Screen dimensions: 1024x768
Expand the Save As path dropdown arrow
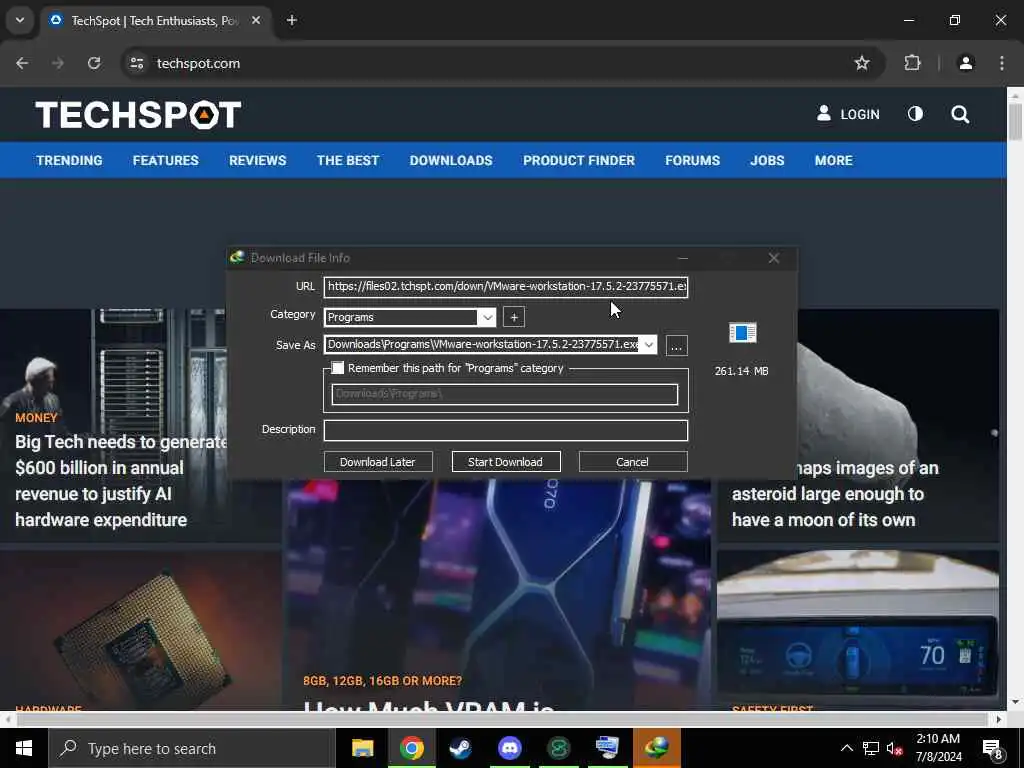pos(648,345)
